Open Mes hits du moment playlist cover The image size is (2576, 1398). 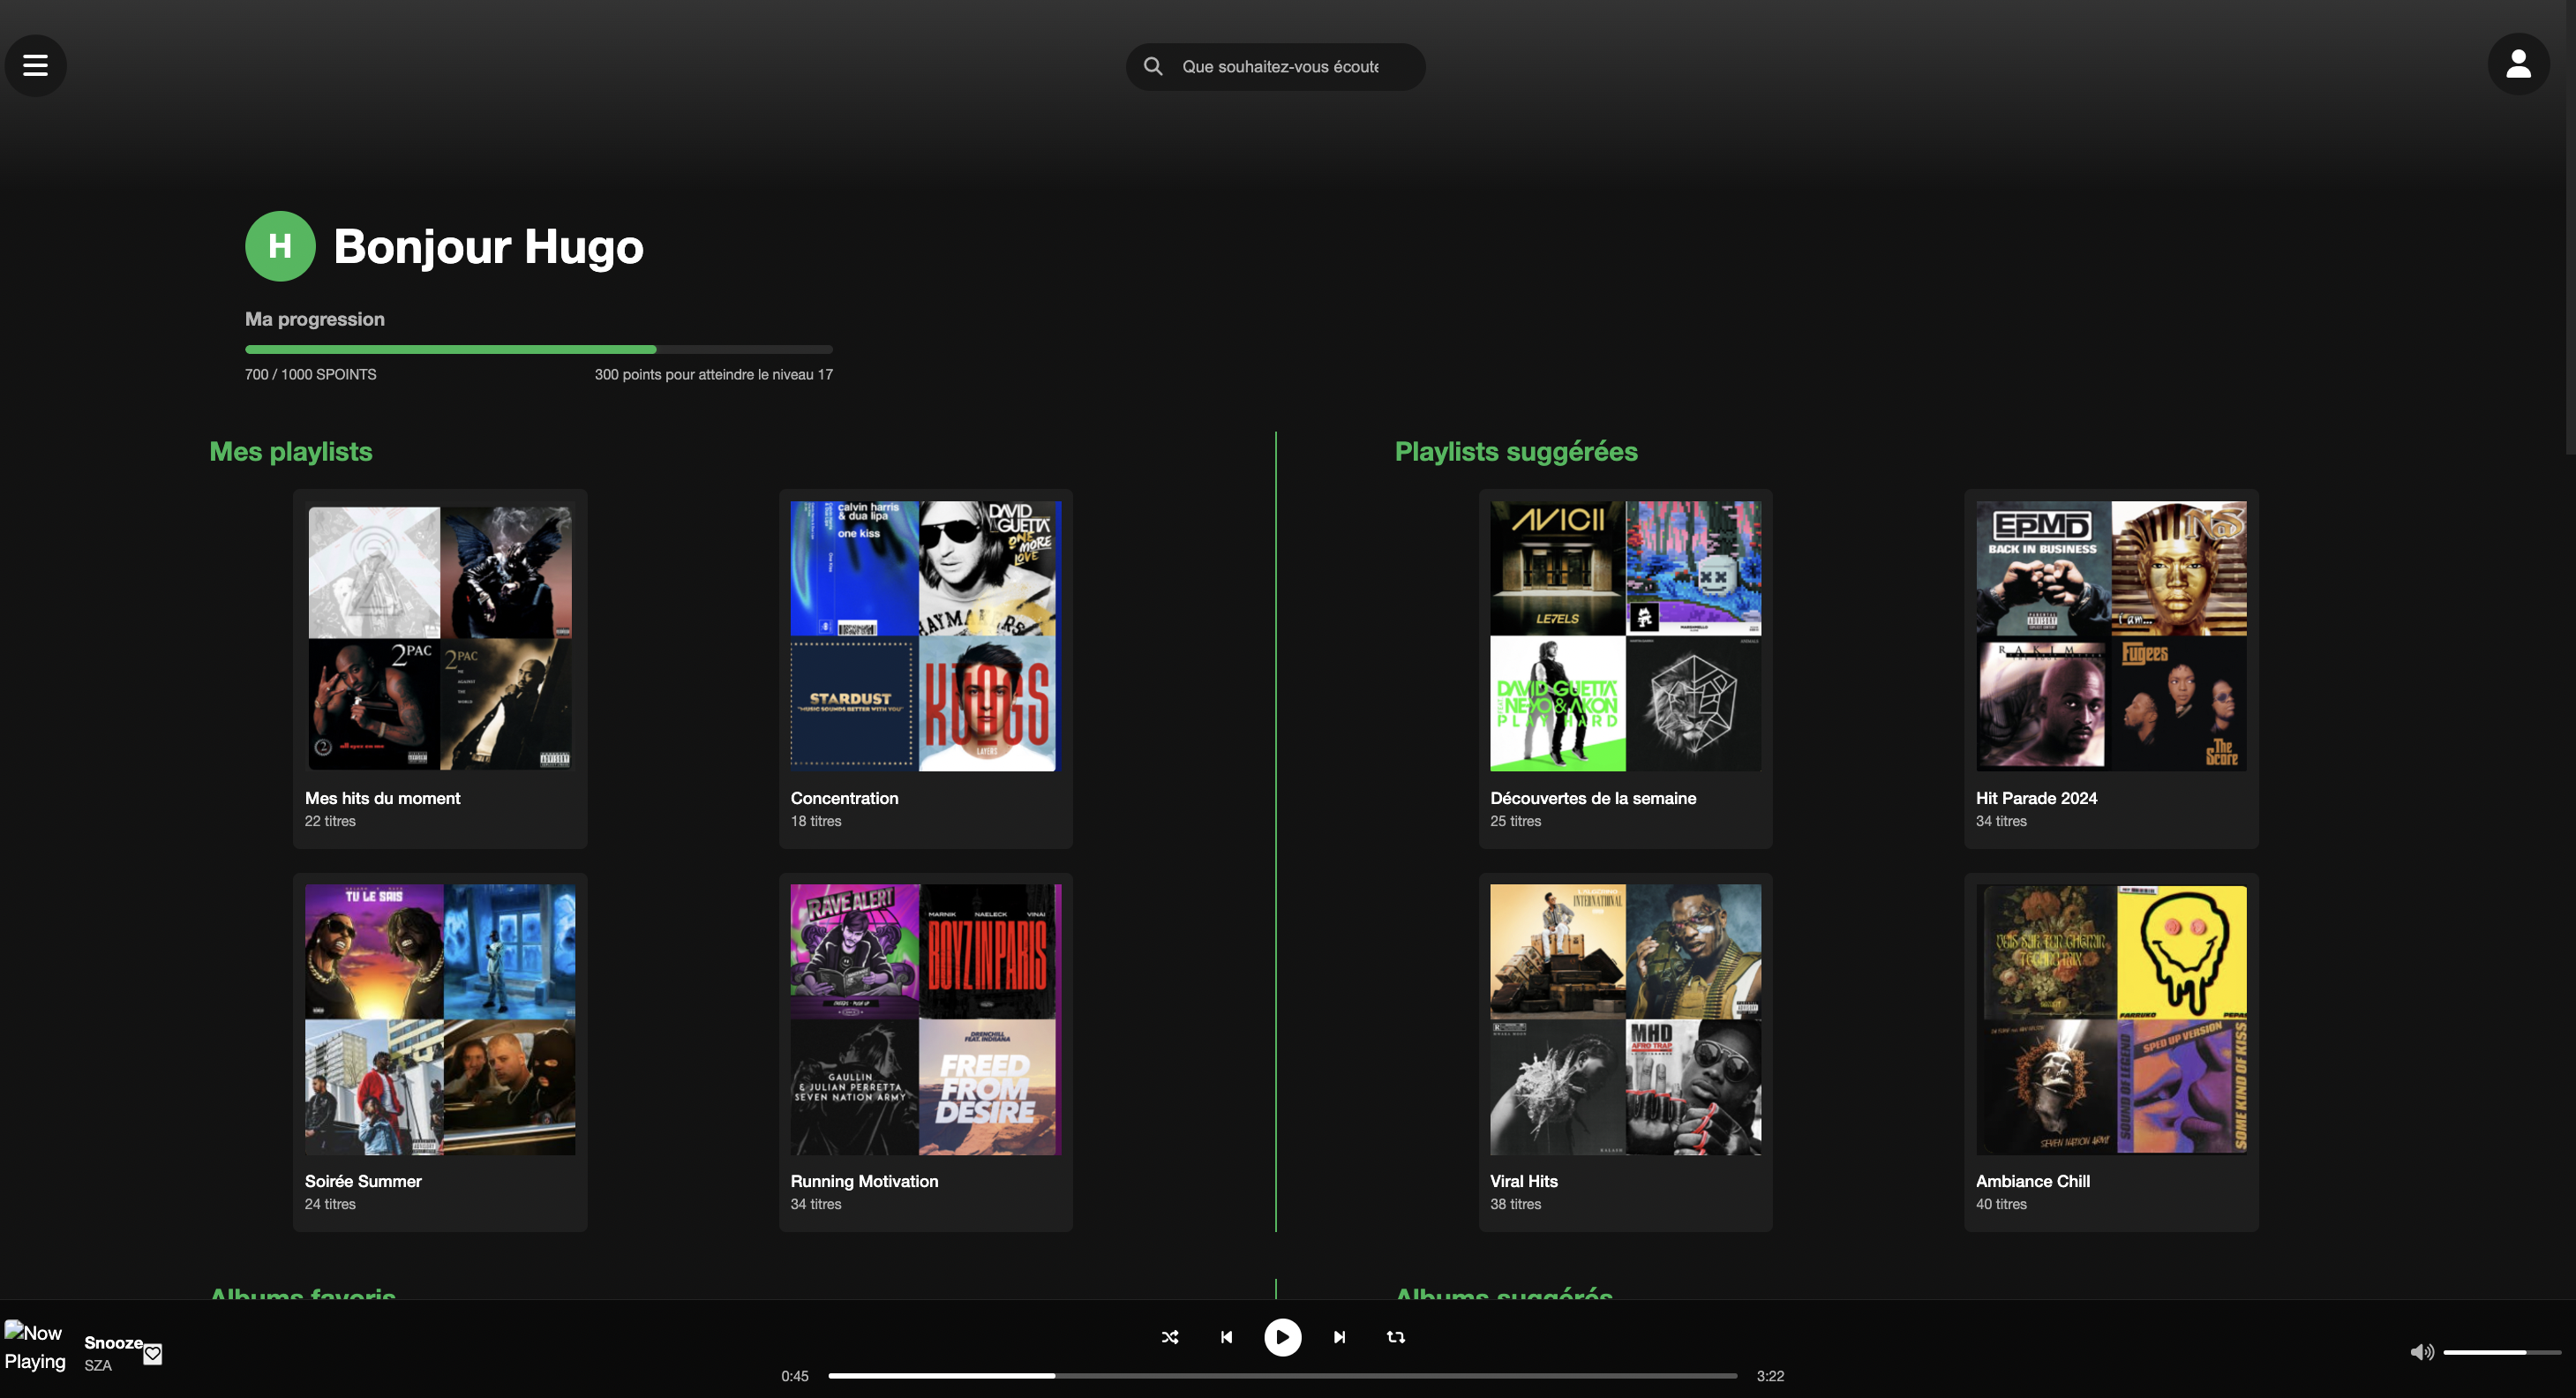click(440, 636)
